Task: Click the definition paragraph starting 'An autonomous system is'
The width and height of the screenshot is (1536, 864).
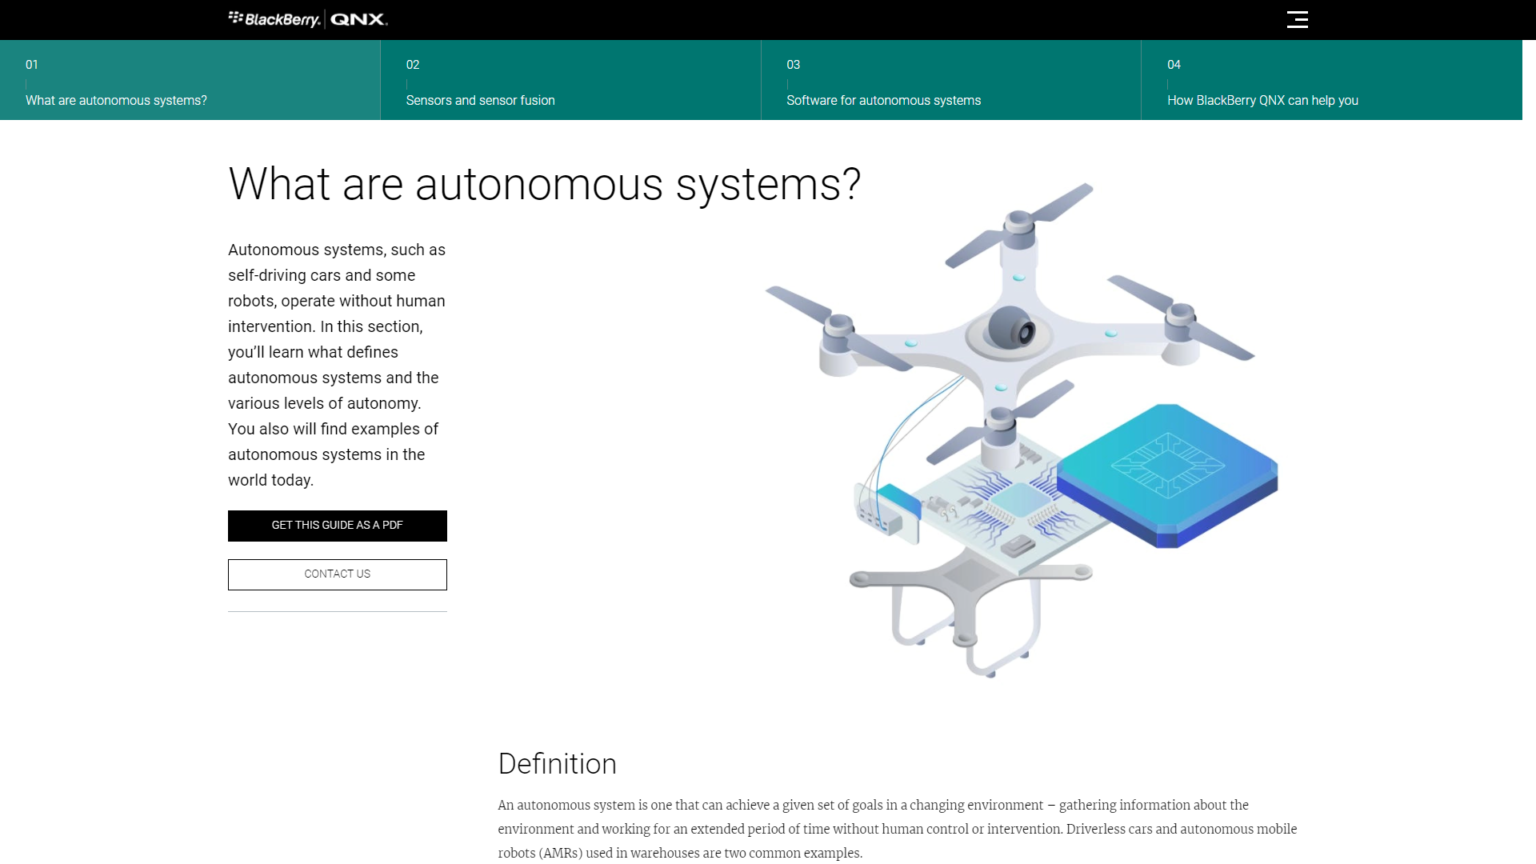Action: click(x=897, y=829)
